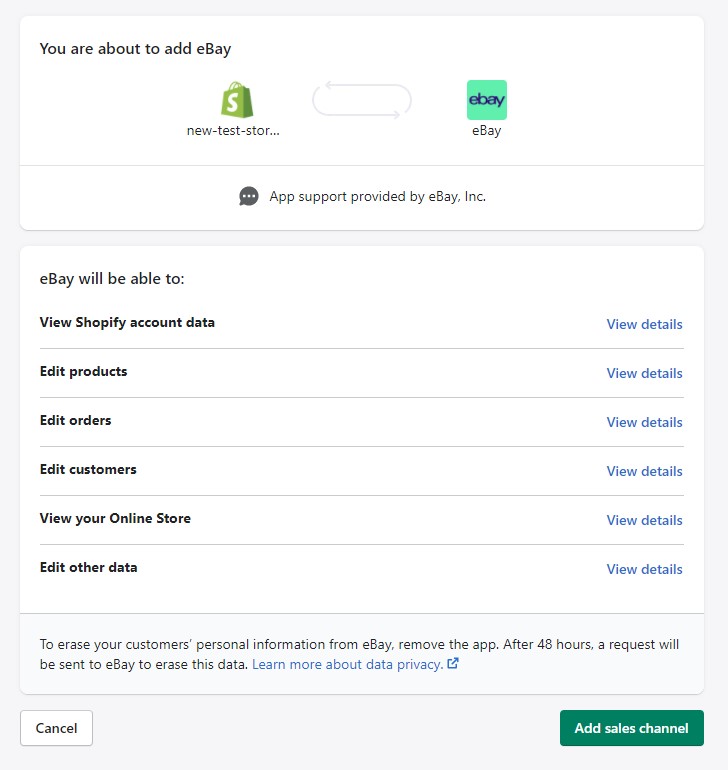Click the View Shopify account data permission title
Screen dimensions: 728x770
(127, 322)
